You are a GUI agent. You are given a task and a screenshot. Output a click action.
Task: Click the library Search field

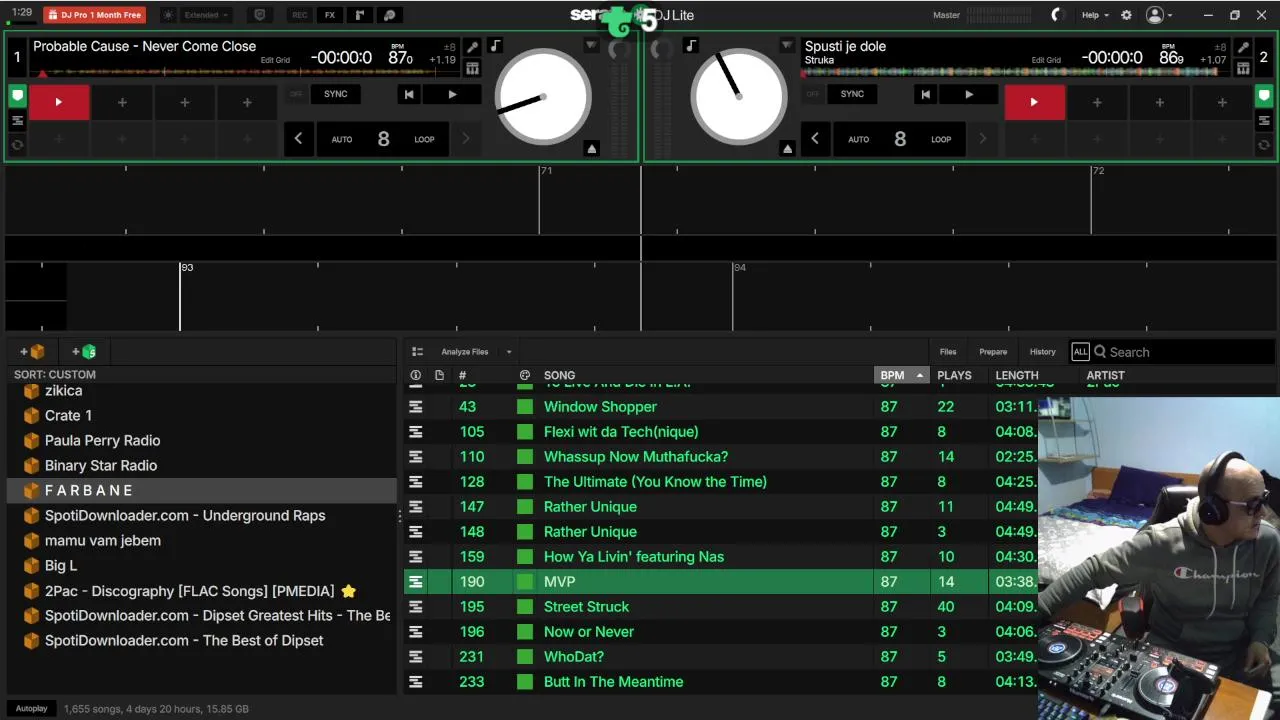click(x=1183, y=352)
